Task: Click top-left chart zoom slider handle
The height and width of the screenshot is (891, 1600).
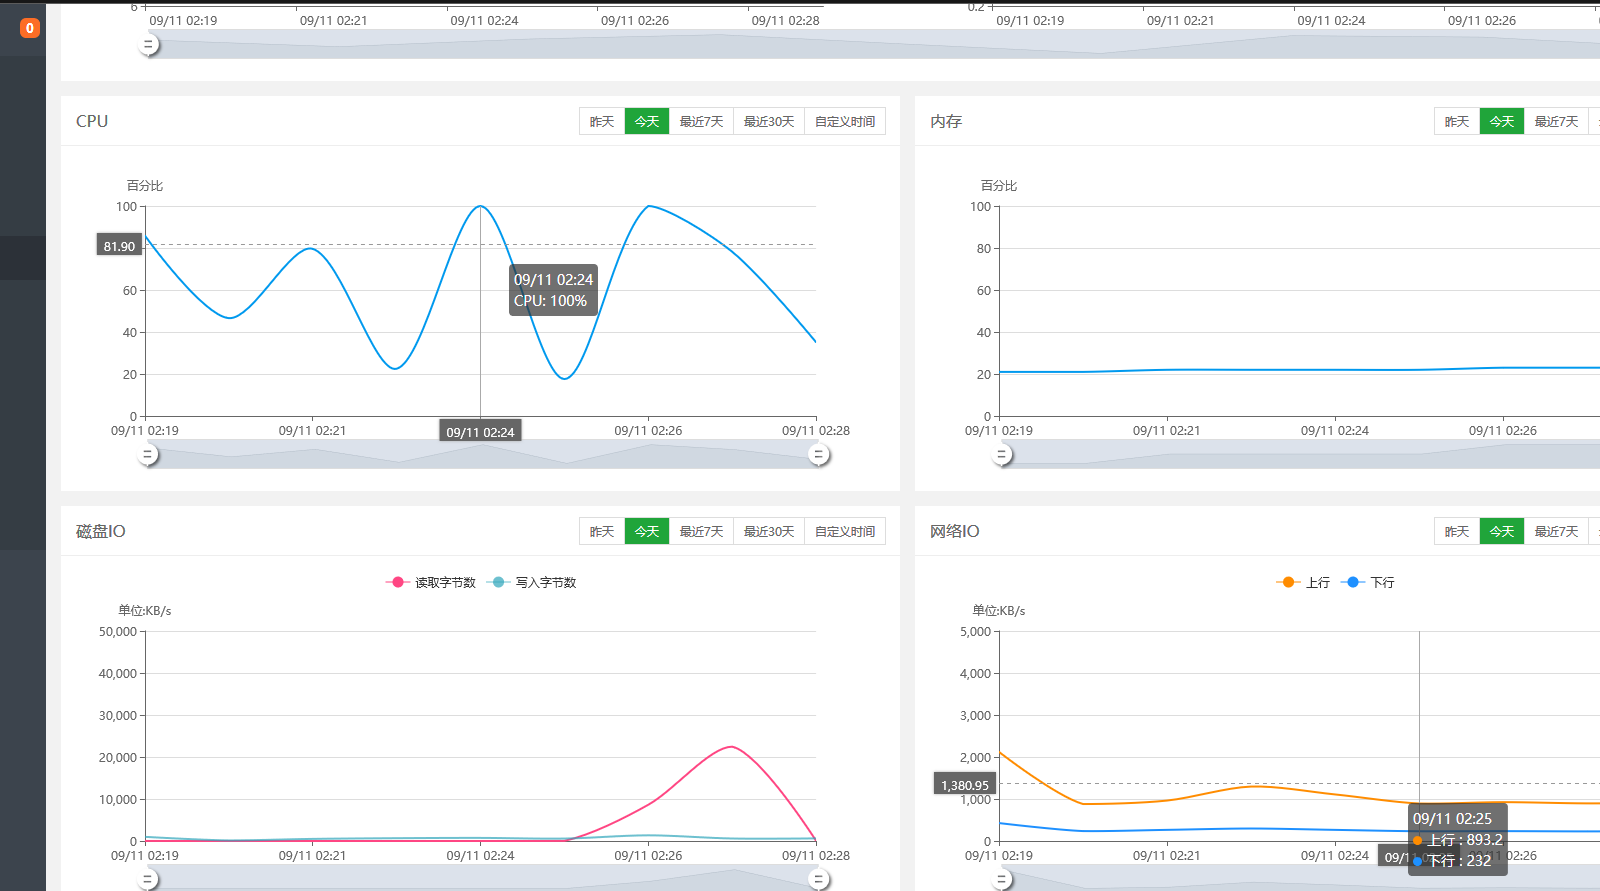Action: [x=149, y=44]
